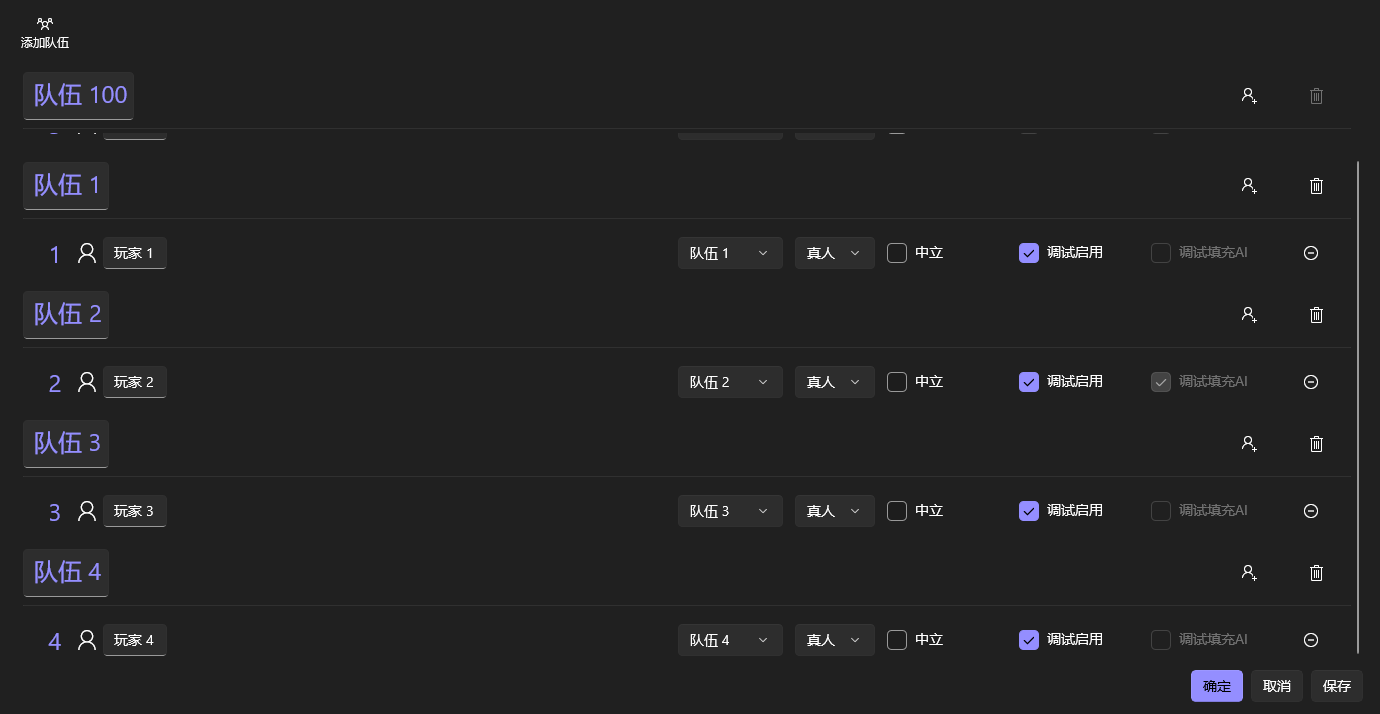Viewport: 1380px width, 714px height.
Task: Click the 玩家 2 name field
Action: (x=134, y=382)
